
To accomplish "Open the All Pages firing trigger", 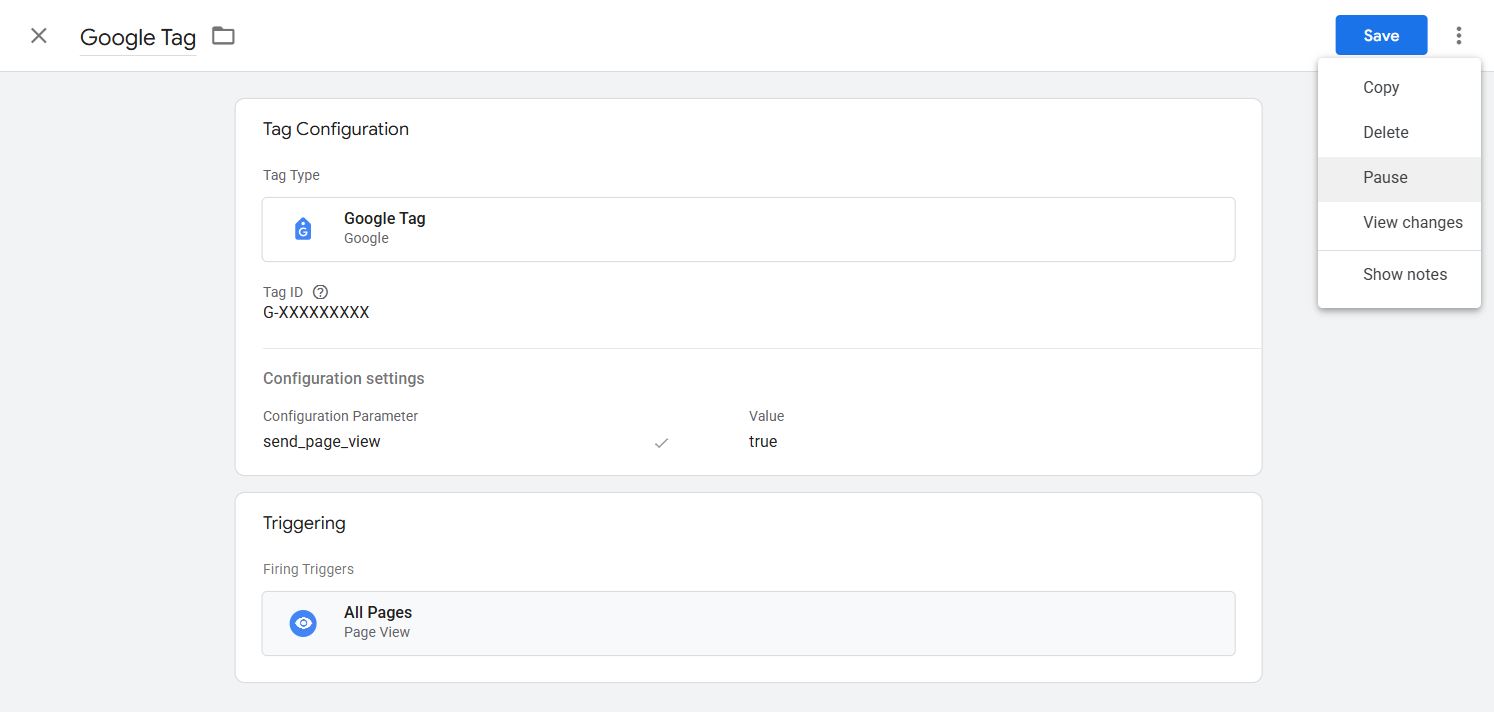I will [748, 623].
